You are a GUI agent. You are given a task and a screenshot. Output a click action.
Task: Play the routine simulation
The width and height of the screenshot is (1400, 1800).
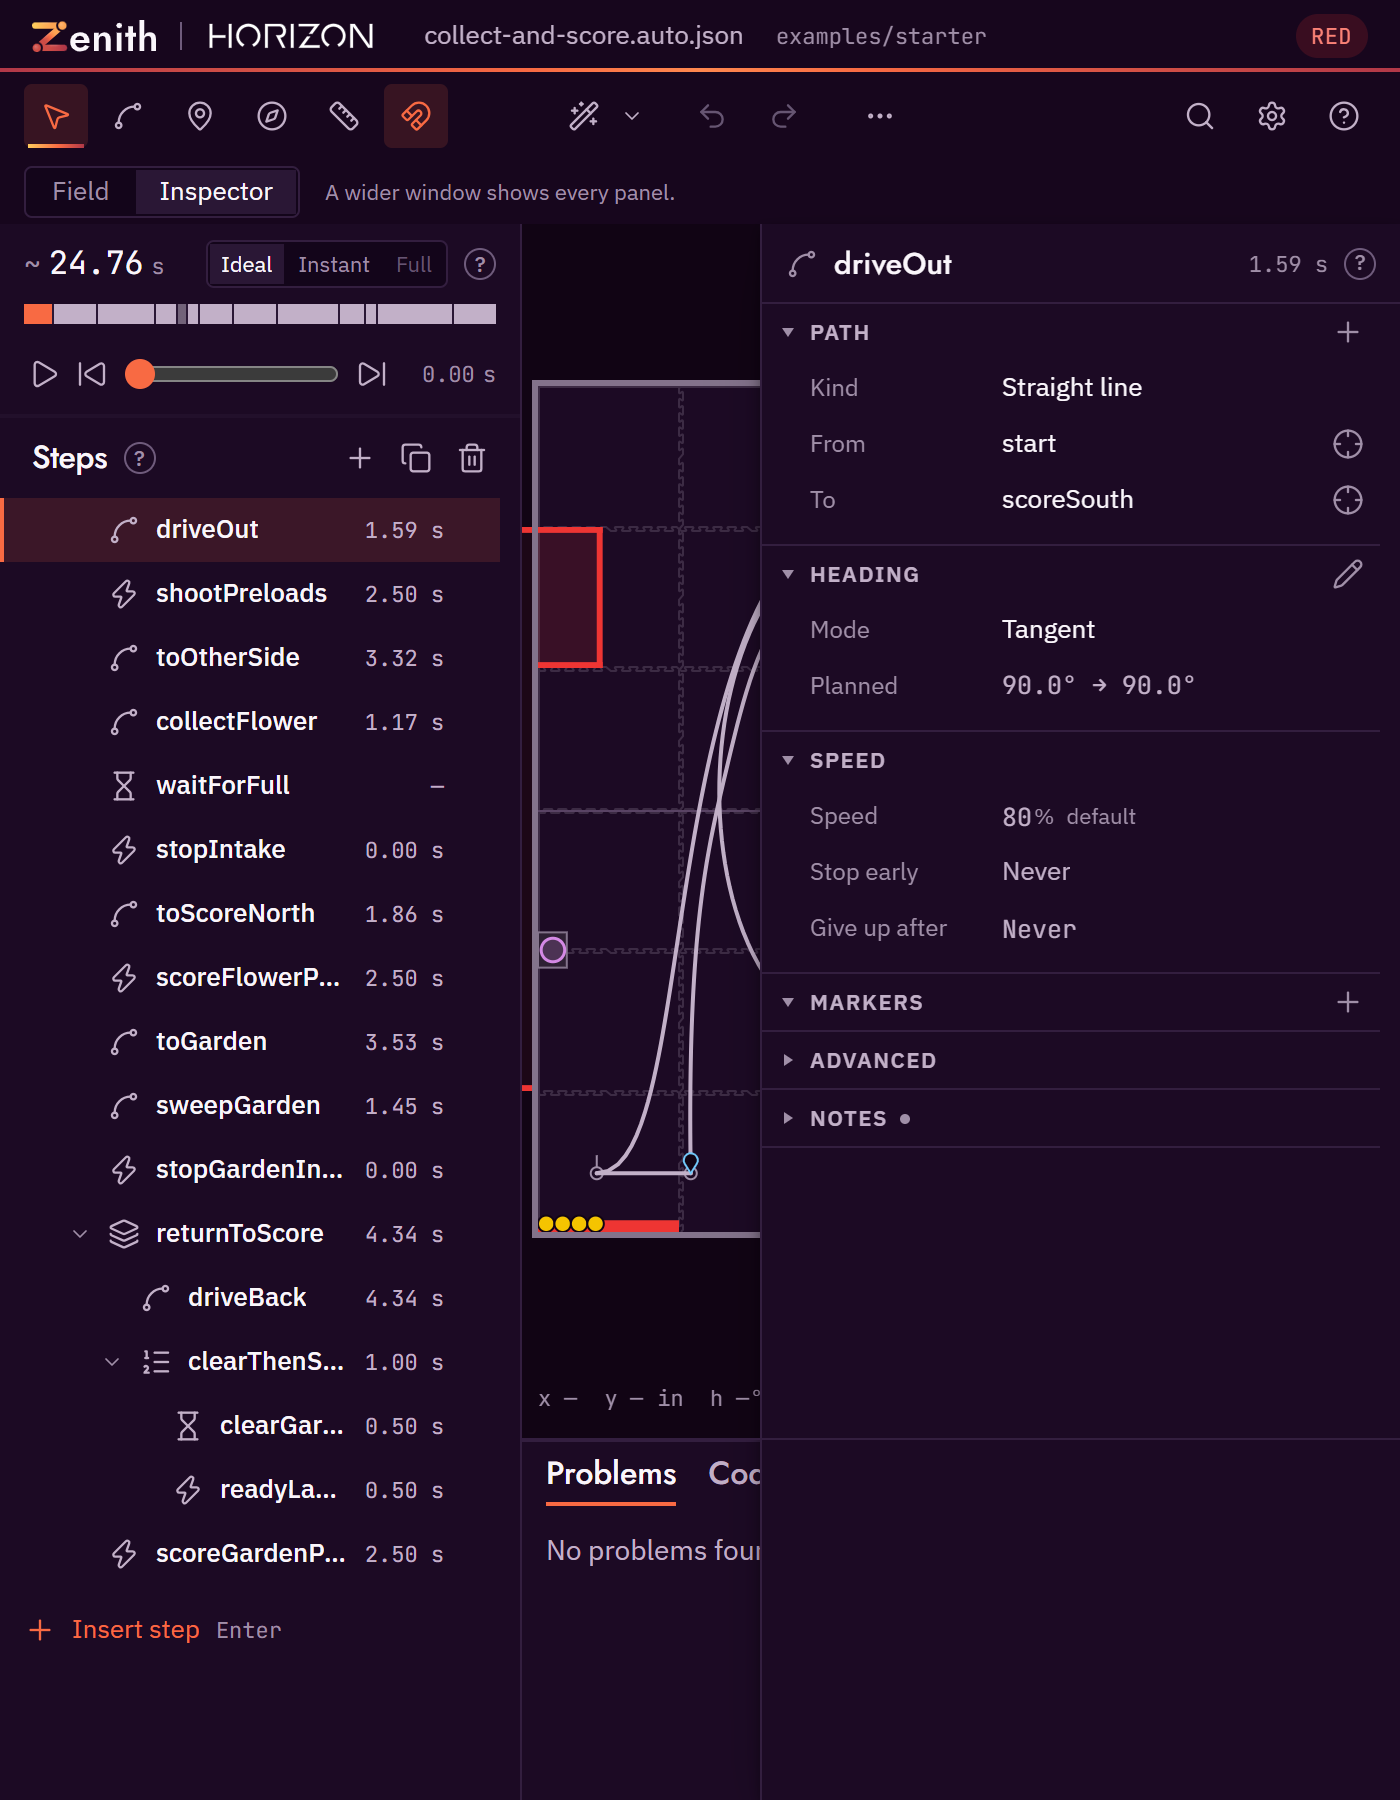pos(44,374)
